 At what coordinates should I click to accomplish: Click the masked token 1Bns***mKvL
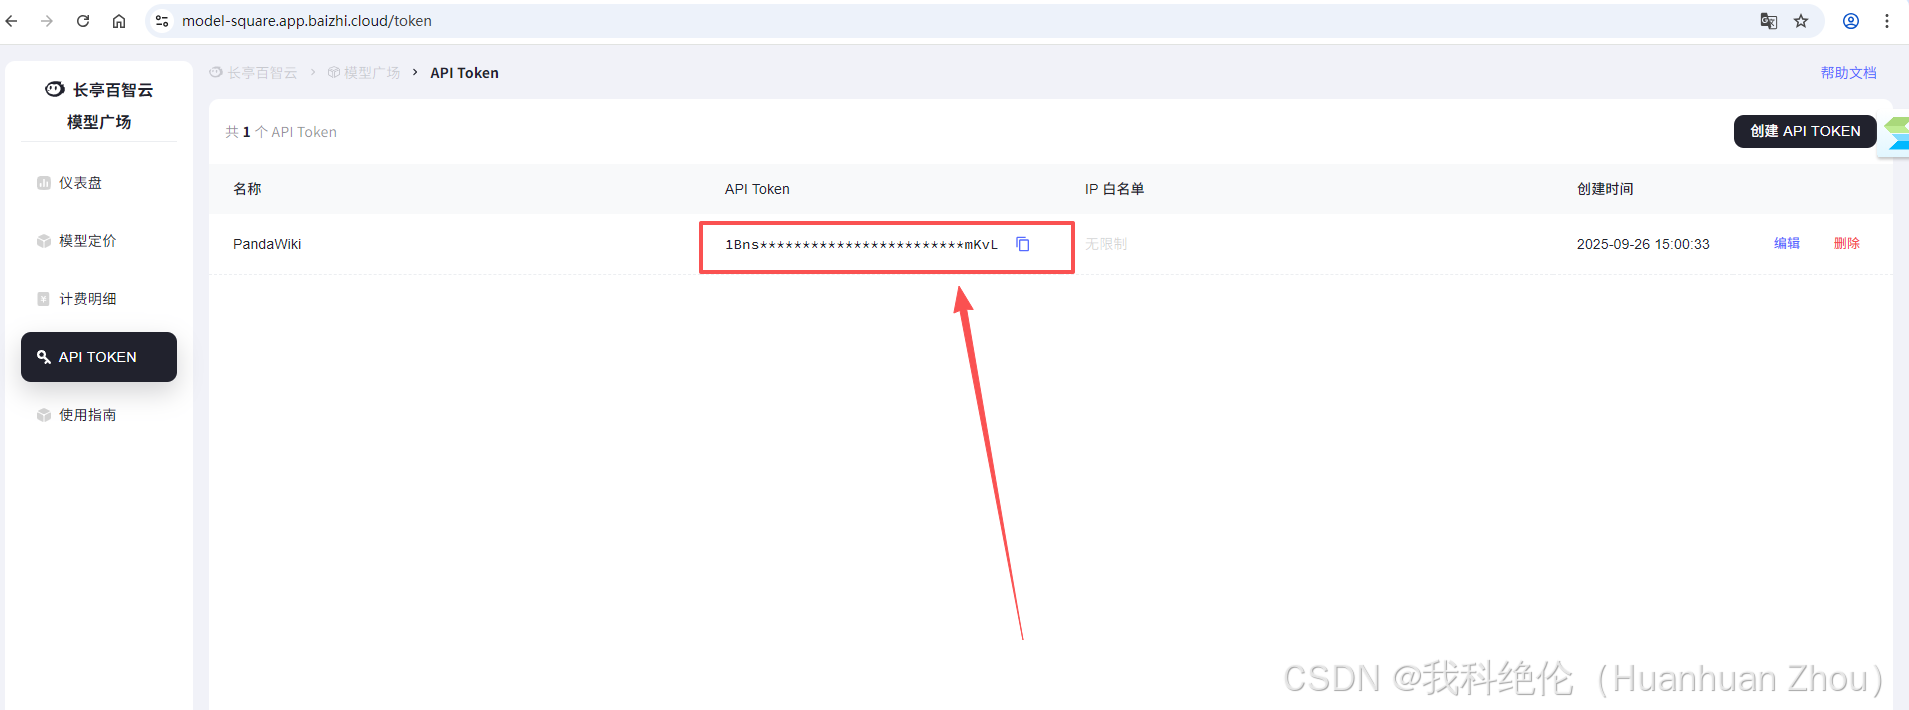[862, 245]
